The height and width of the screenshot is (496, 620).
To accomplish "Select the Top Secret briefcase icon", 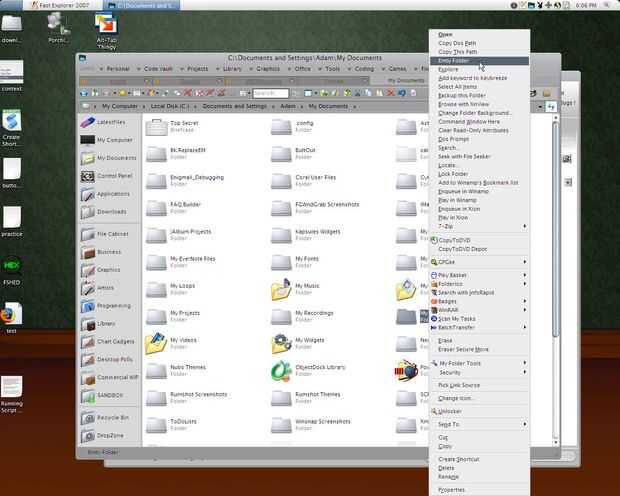I will pyautogui.click(x=156, y=127).
